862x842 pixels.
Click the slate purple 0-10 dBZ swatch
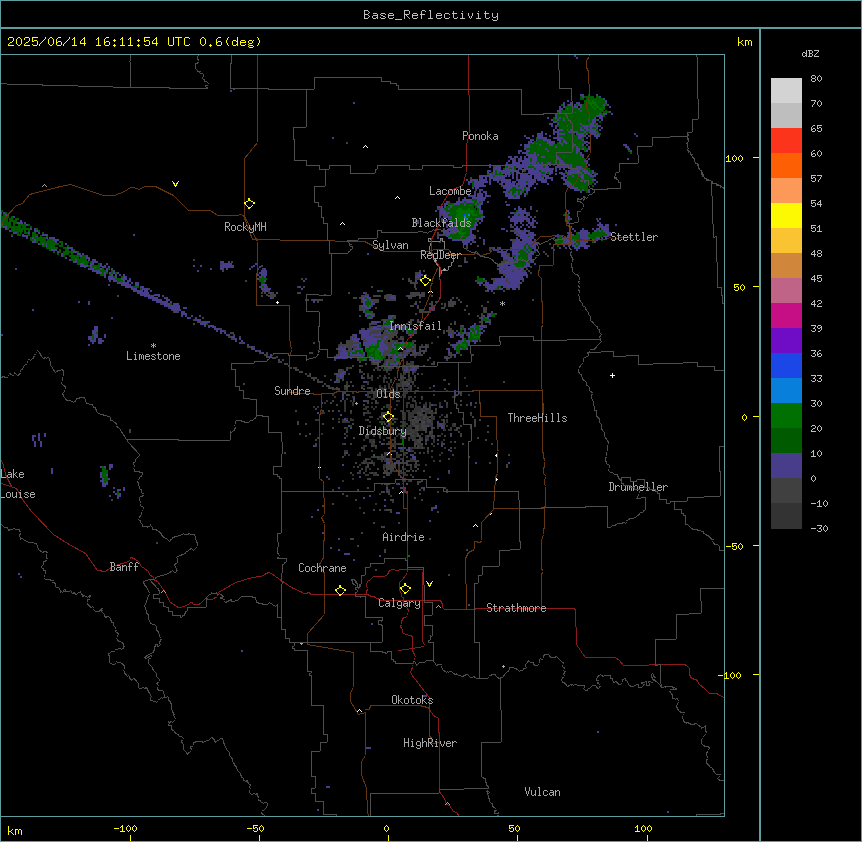click(x=786, y=466)
